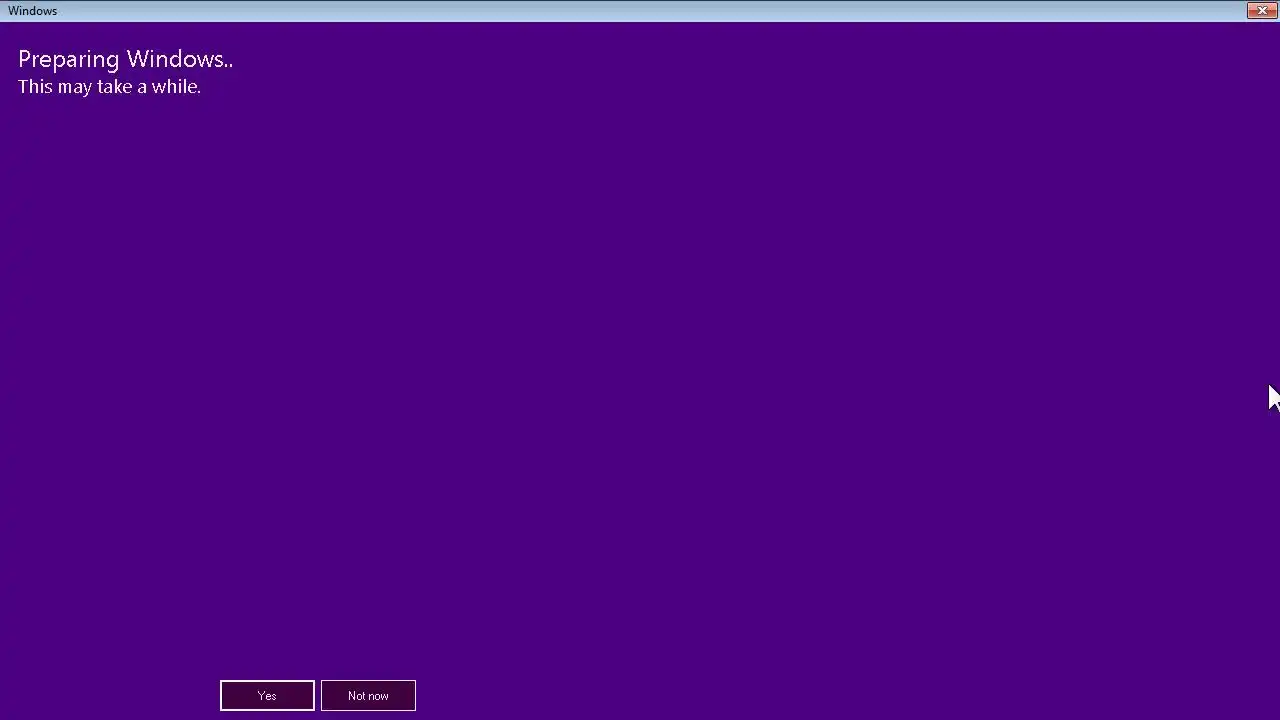Screen dimensions: 1280x720
Task: Click the "This may take a while." text
Action: [x=109, y=87]
